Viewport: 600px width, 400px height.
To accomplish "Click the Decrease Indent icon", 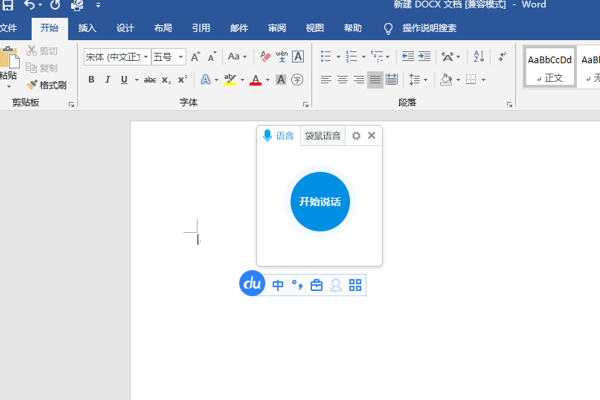I will pos(408,57).
